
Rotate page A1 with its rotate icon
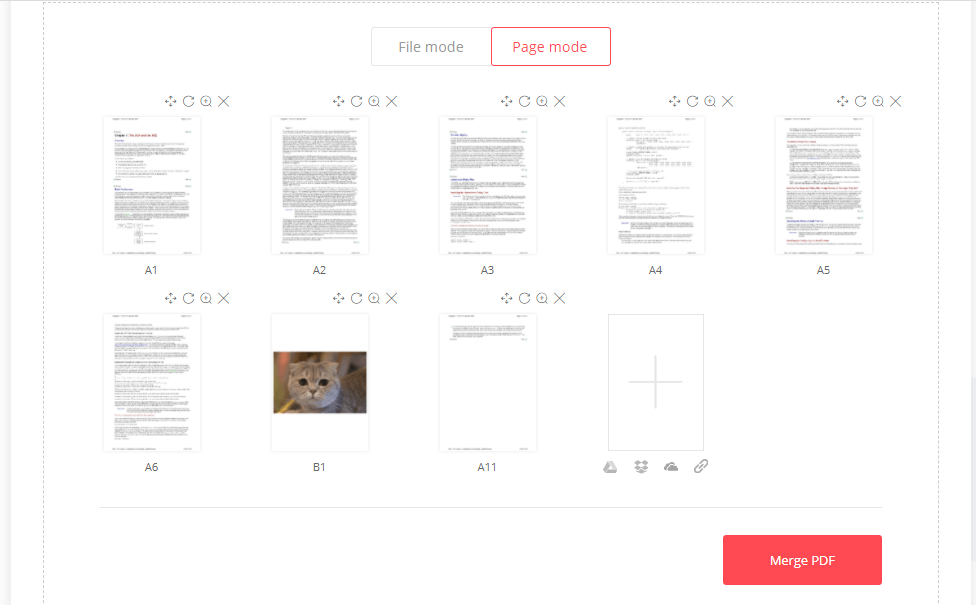coord(188,101)
